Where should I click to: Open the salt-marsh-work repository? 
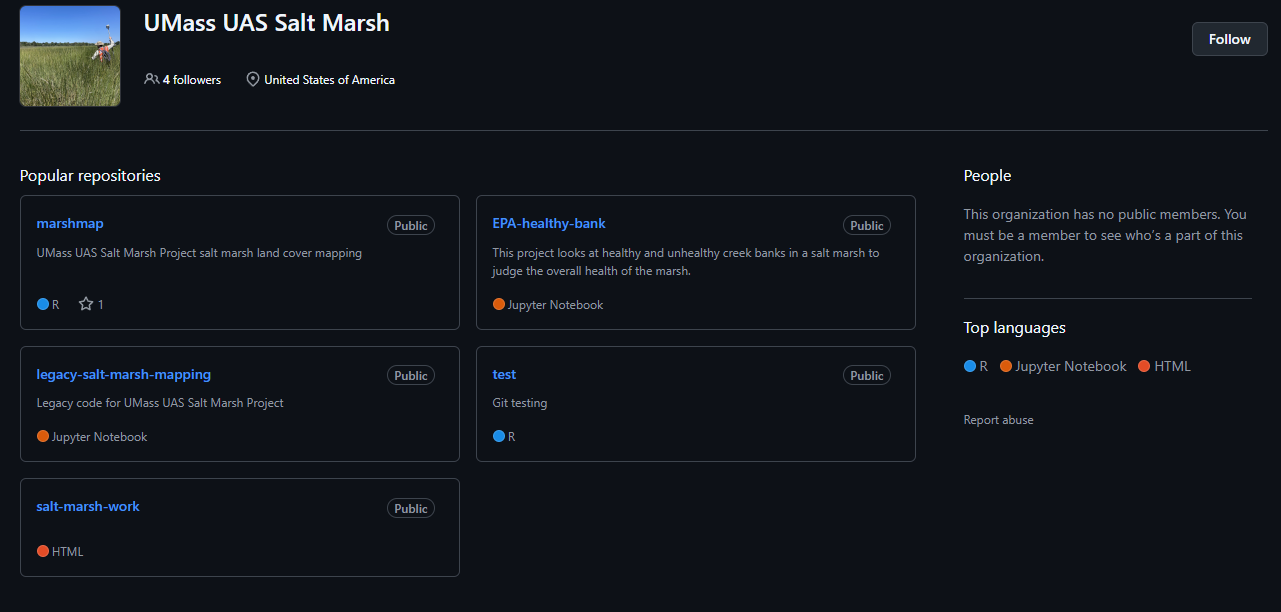[88, 506]
